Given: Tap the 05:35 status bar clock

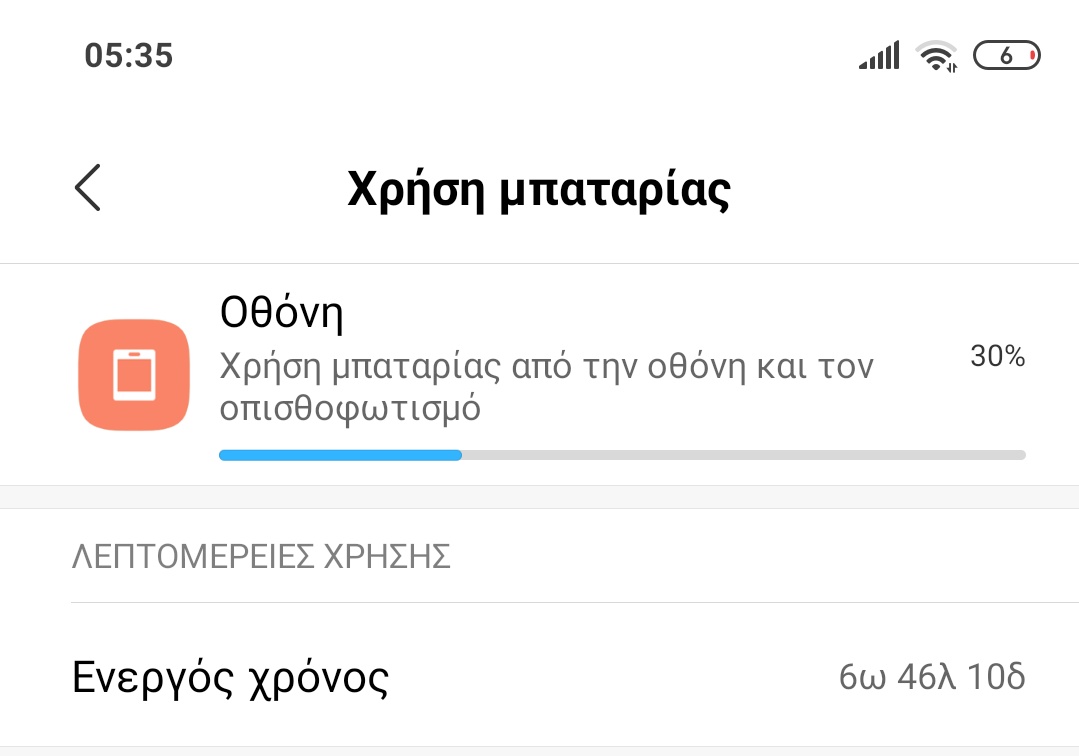Looking at the screenshot, I should click(x=129, y=56).
